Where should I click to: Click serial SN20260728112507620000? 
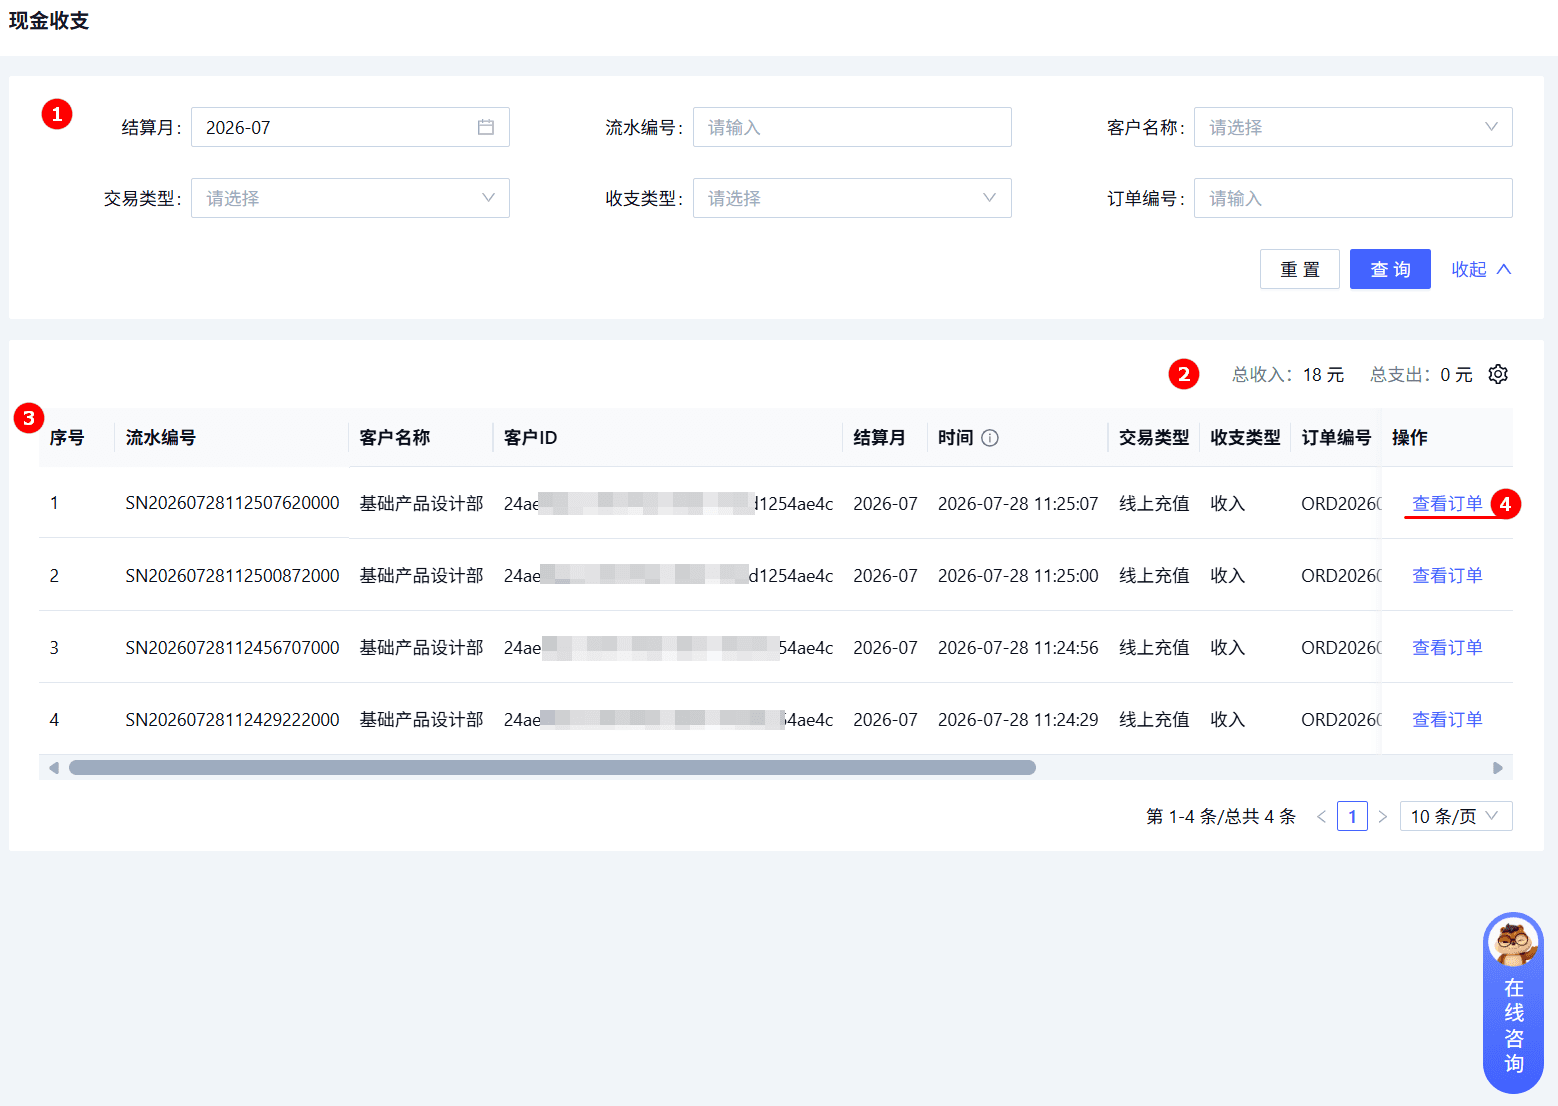click(232, 503)
